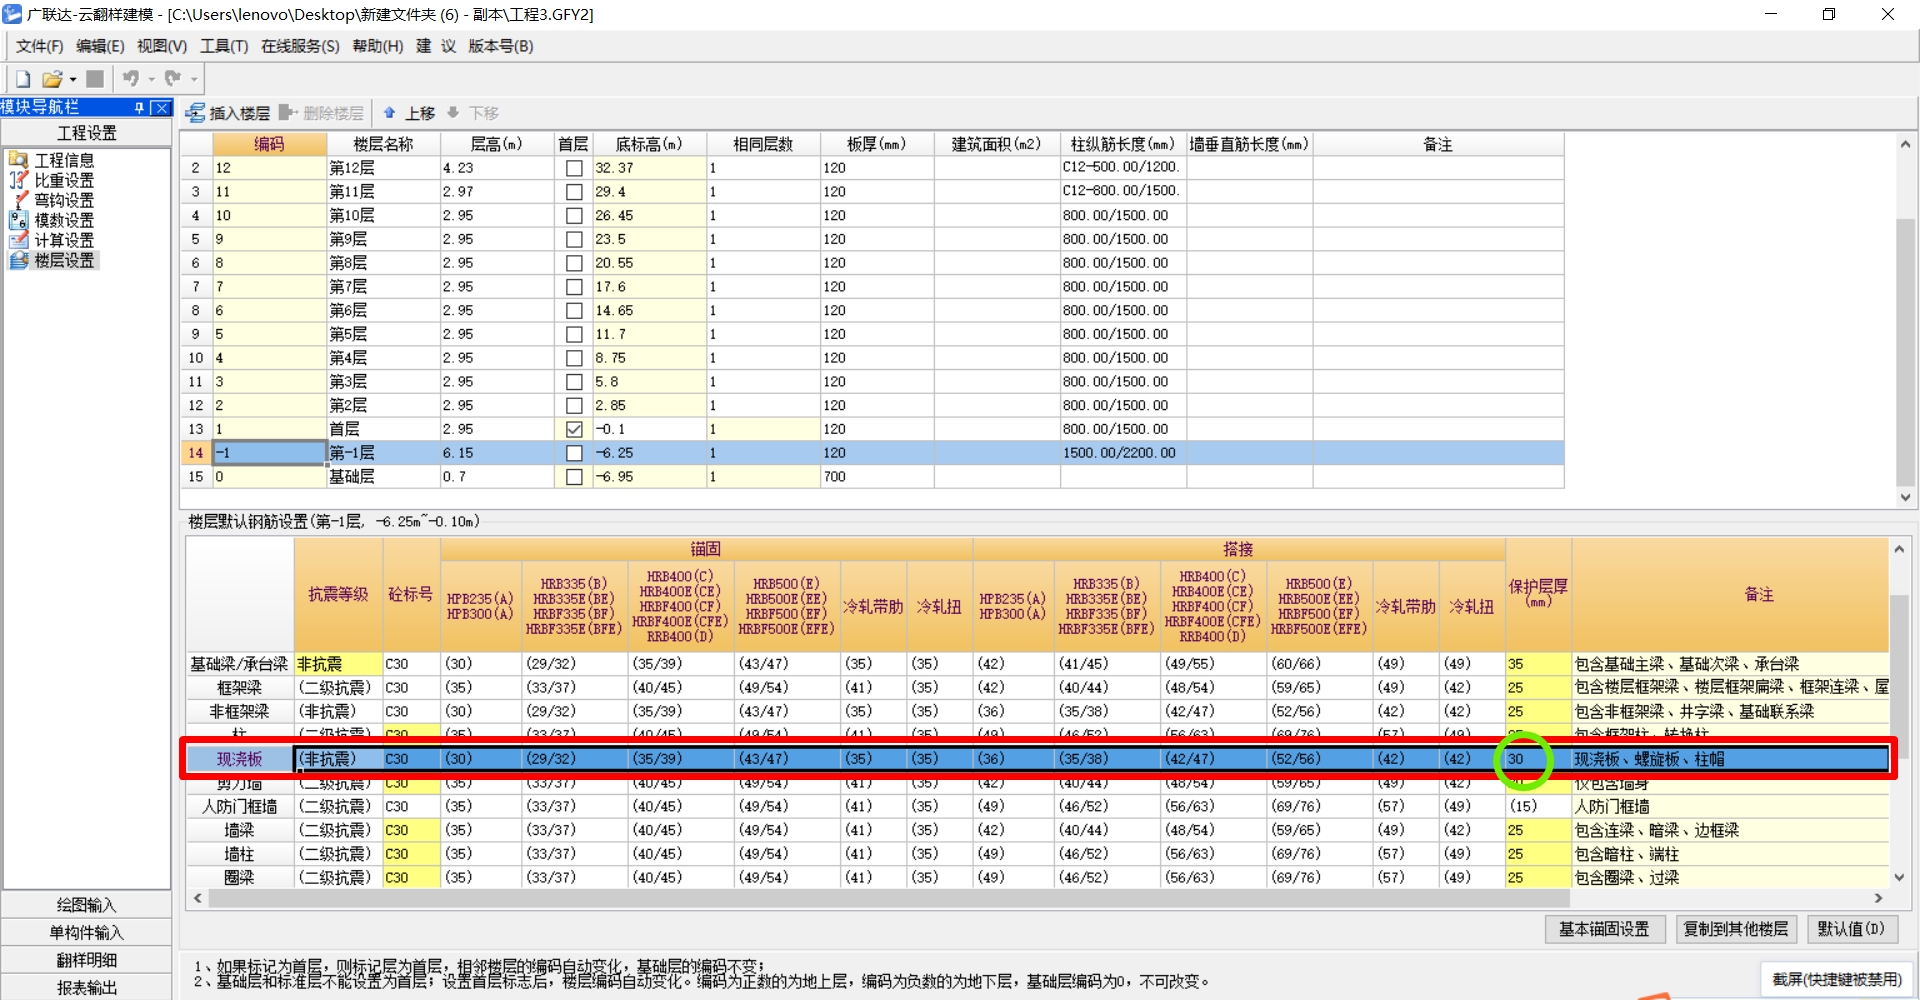Toggle 首层 checkbox for 第2层
Viewport: 1920px width, 1000px height.
574,406
